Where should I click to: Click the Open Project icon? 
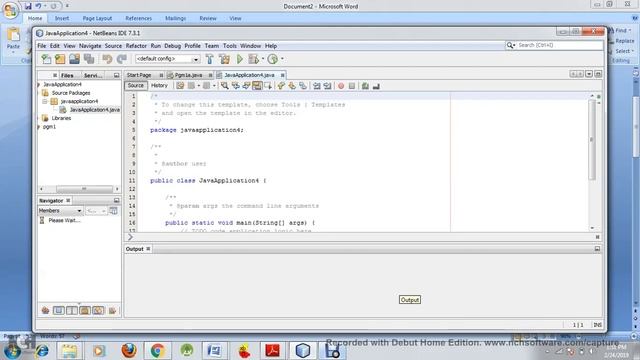click(74, 59)
